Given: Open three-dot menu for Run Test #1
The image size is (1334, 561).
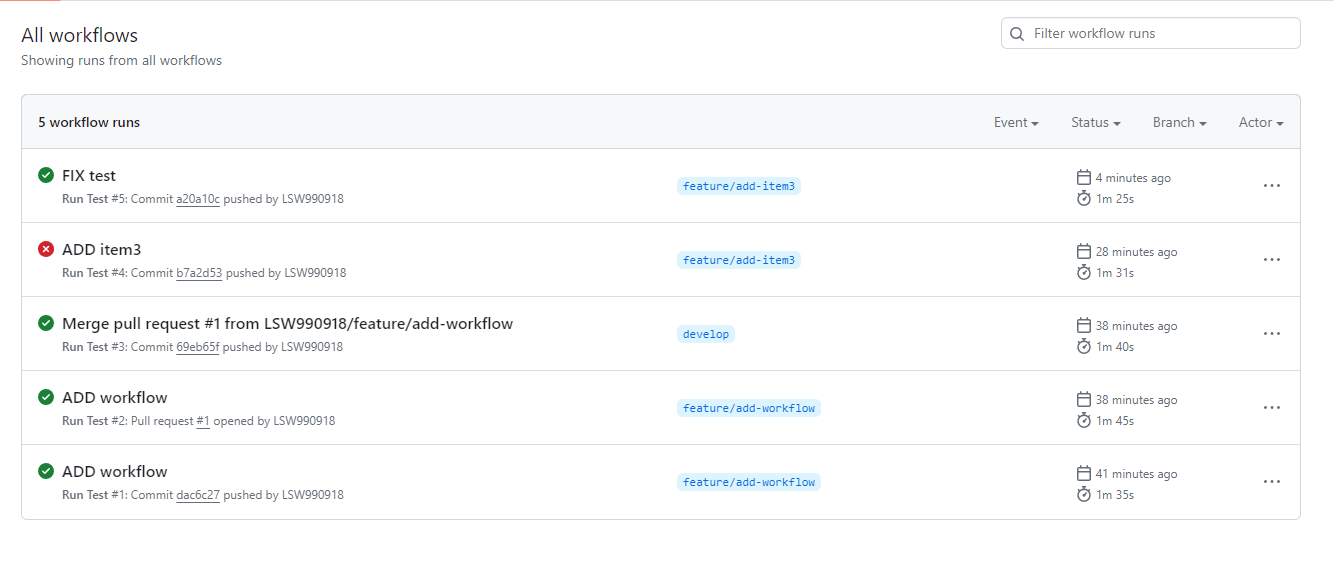Looking at the screenshot, I should coord(1272,482).
